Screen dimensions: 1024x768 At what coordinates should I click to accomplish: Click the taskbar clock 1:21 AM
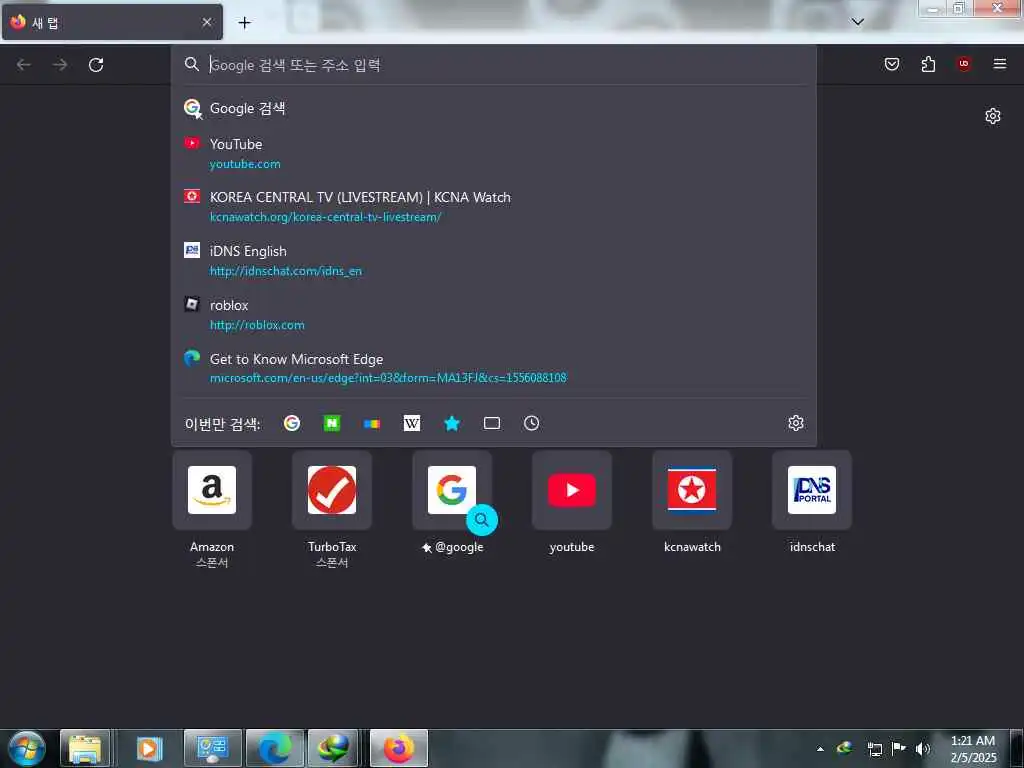point(973,741)
